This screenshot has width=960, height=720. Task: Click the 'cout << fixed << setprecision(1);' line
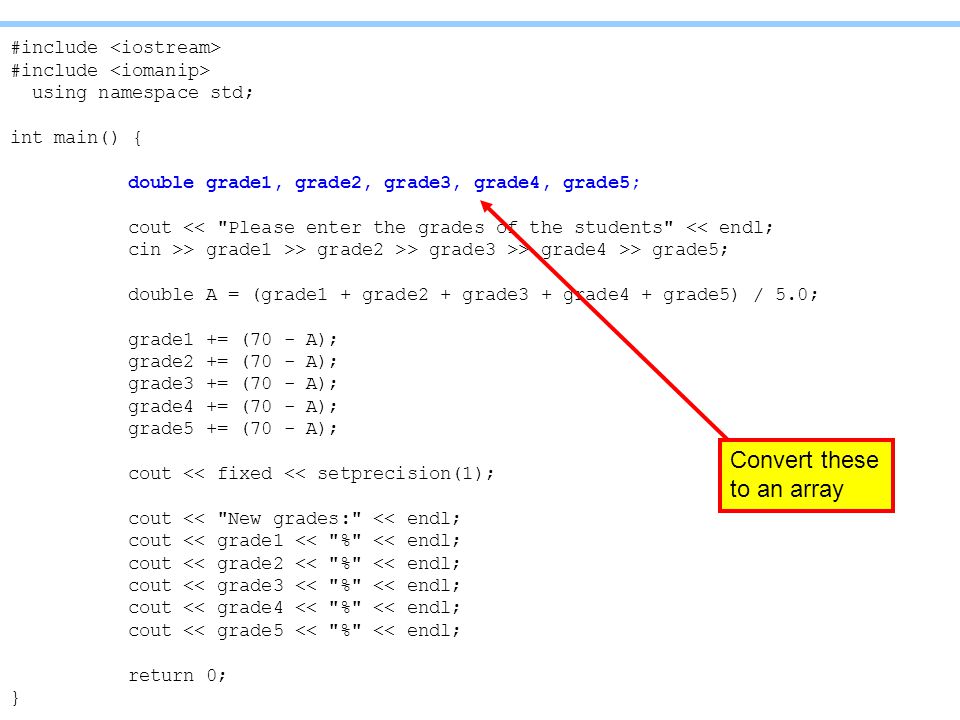tap(311, 474)
